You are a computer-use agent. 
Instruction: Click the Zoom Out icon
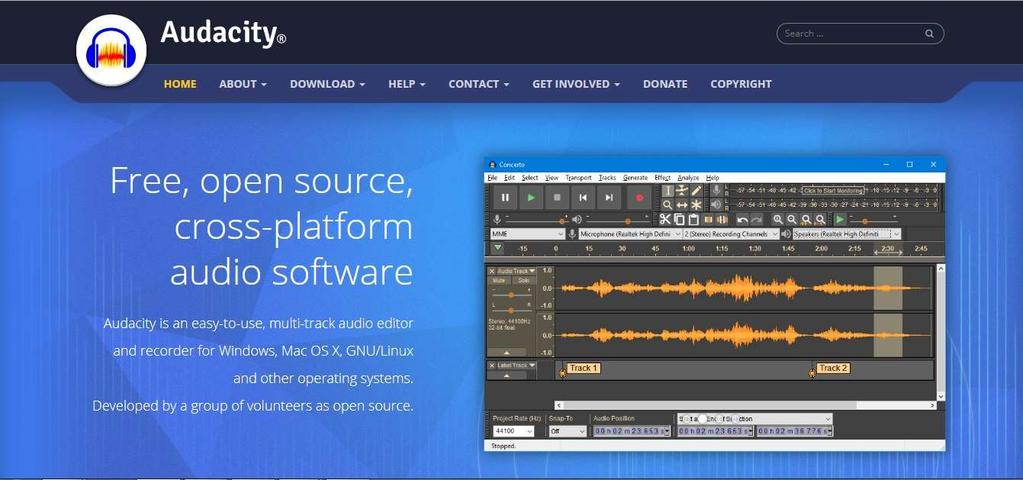click(x=792, y=220)
